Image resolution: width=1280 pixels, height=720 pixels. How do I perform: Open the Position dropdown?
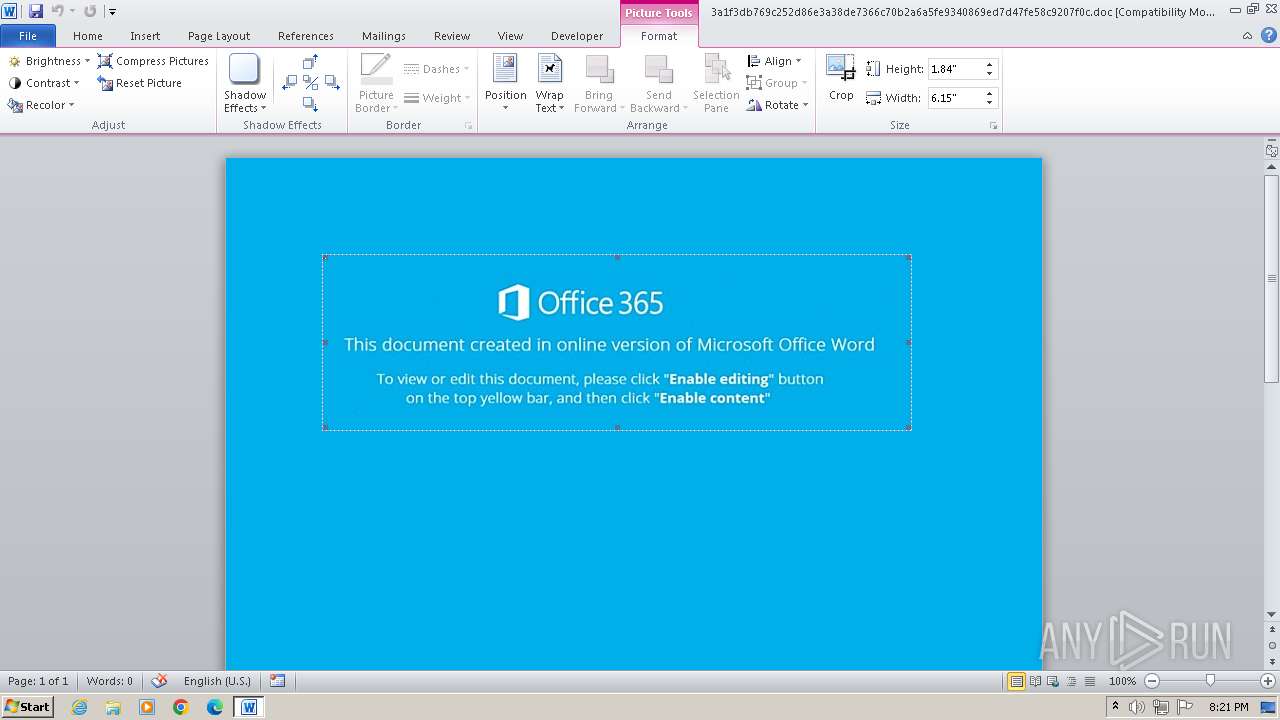505,84
